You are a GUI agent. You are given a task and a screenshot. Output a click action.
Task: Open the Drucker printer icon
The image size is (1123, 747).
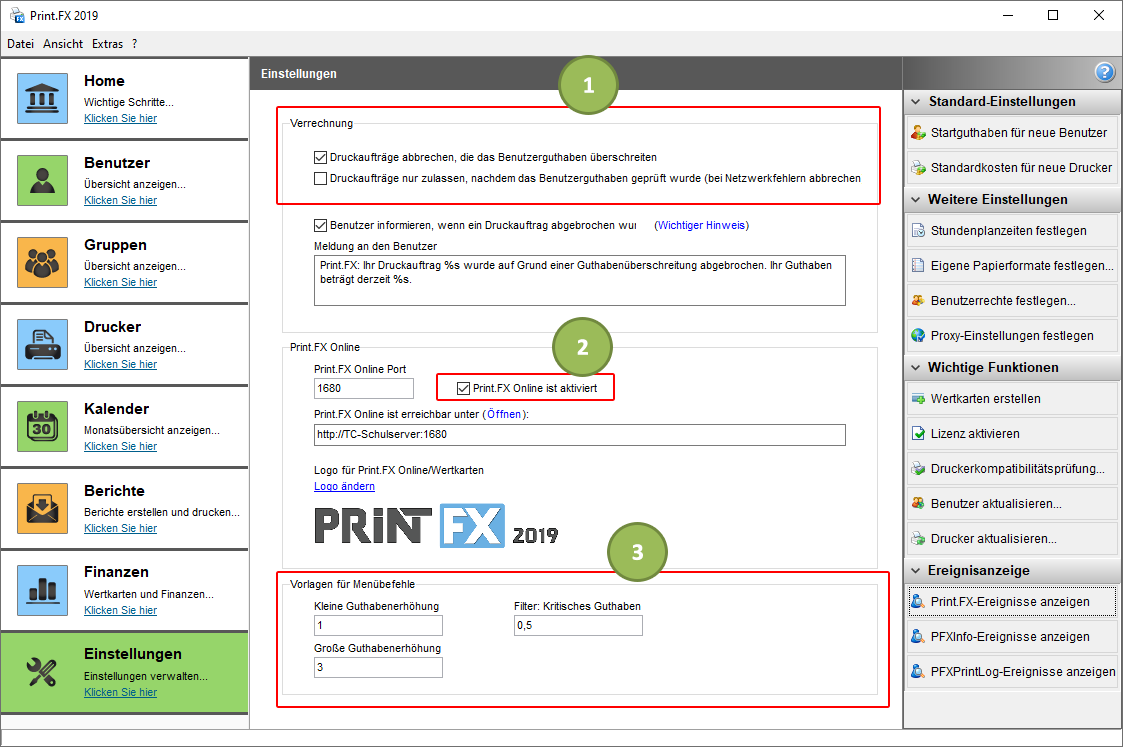coord(42,344)
